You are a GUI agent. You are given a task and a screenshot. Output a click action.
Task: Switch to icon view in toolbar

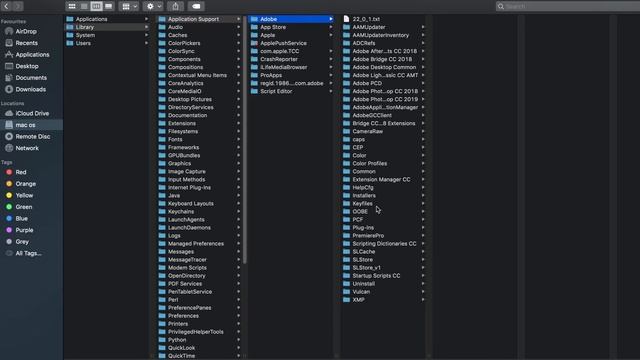coord(72,6)
